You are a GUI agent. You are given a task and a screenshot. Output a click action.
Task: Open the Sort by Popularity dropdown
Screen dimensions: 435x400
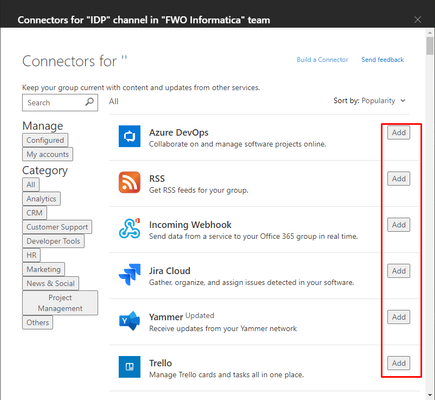369,101
